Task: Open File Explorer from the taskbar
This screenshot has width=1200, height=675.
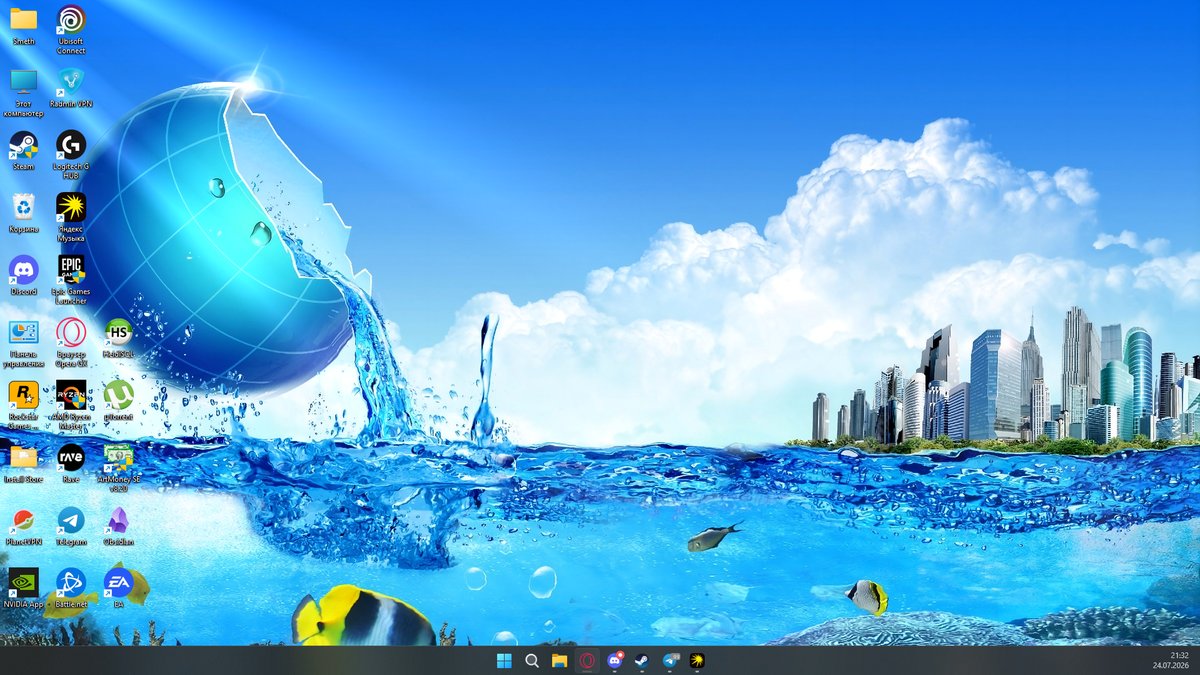Action: 559,660
